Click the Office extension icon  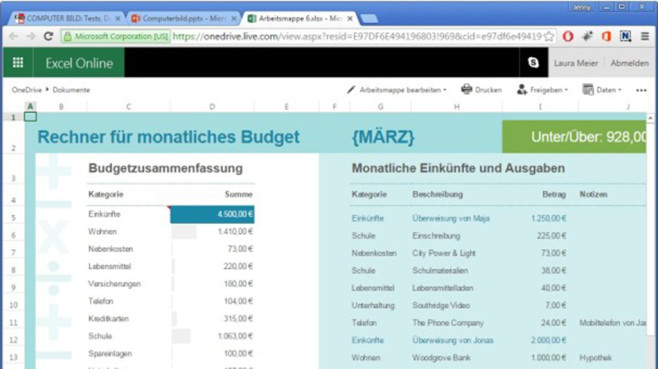pos(606,37)
